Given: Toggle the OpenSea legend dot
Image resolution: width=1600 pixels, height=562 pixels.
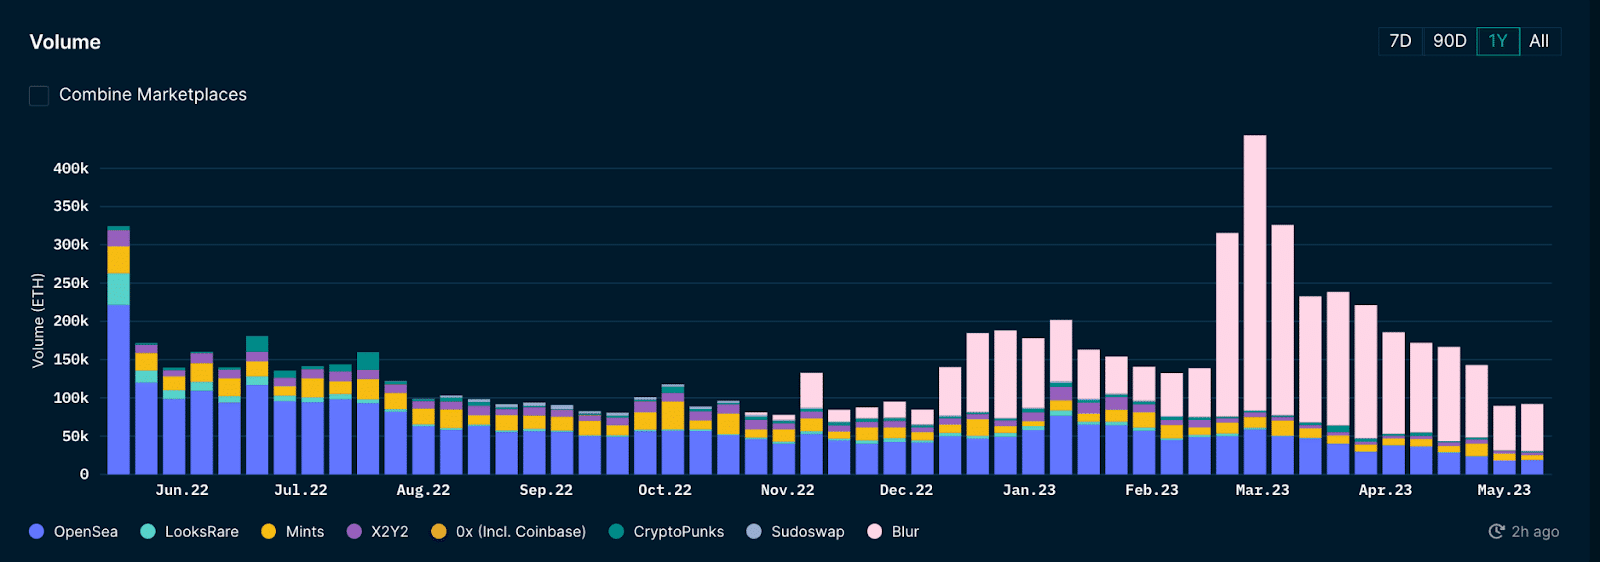Looking at the screenshot, I should coord(37,532).
